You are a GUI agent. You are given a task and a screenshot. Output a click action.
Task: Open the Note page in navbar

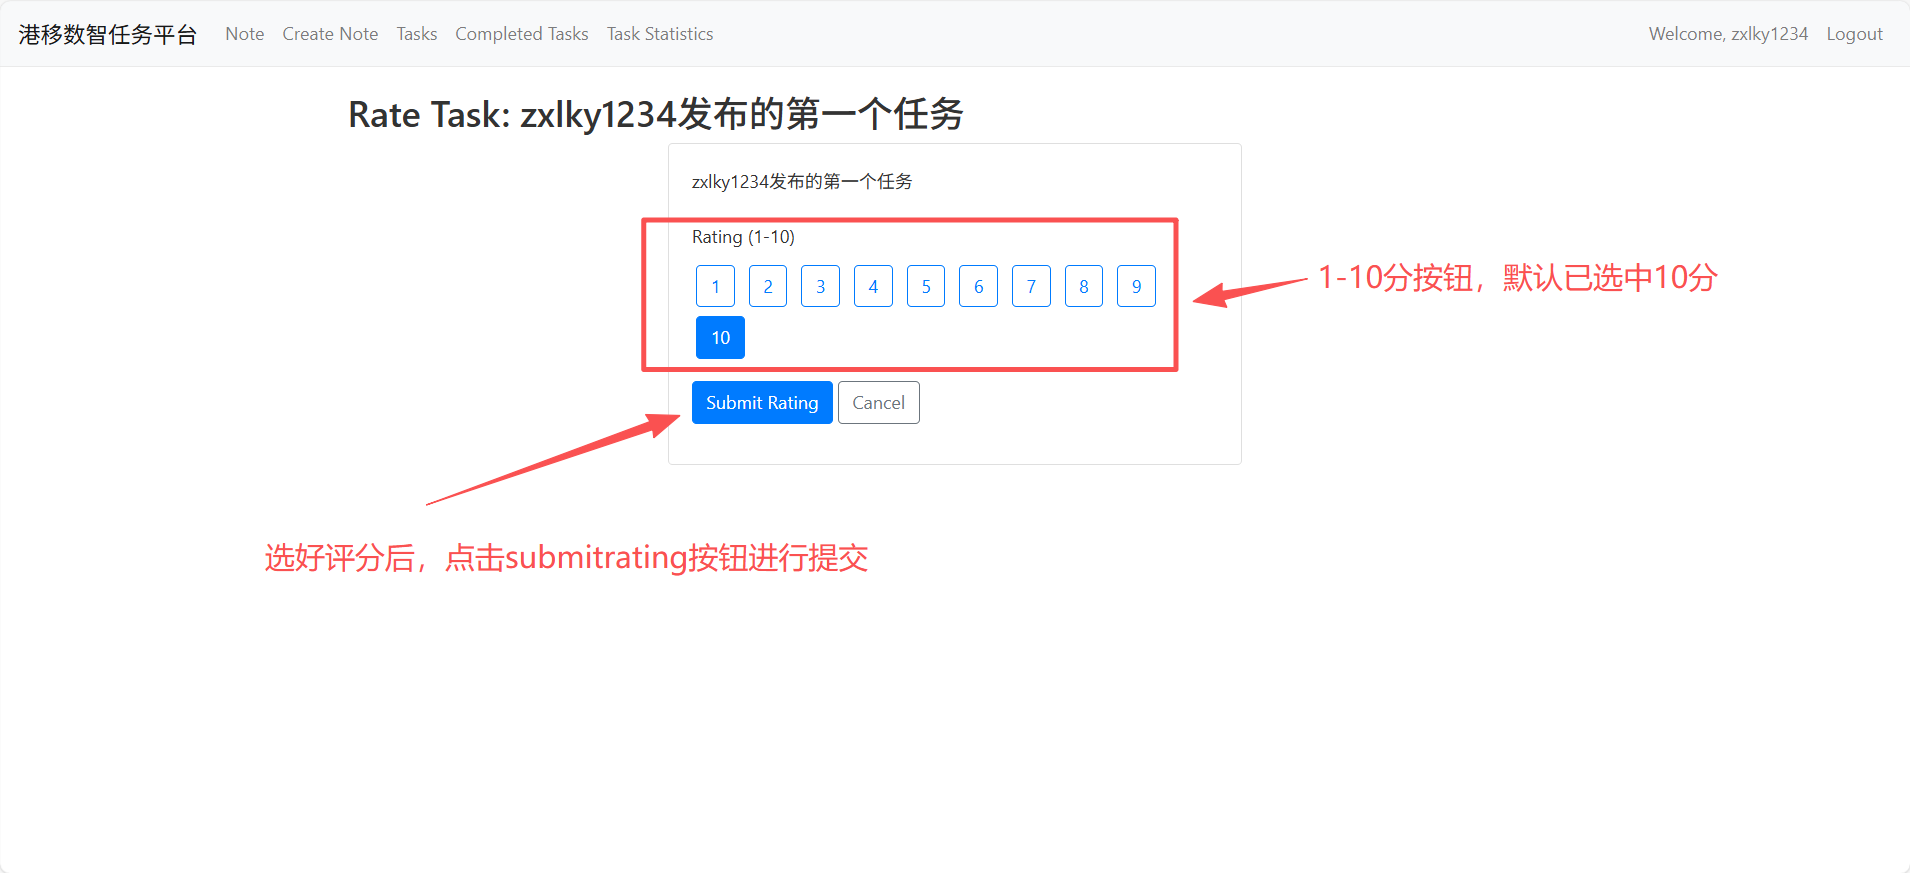245,34
